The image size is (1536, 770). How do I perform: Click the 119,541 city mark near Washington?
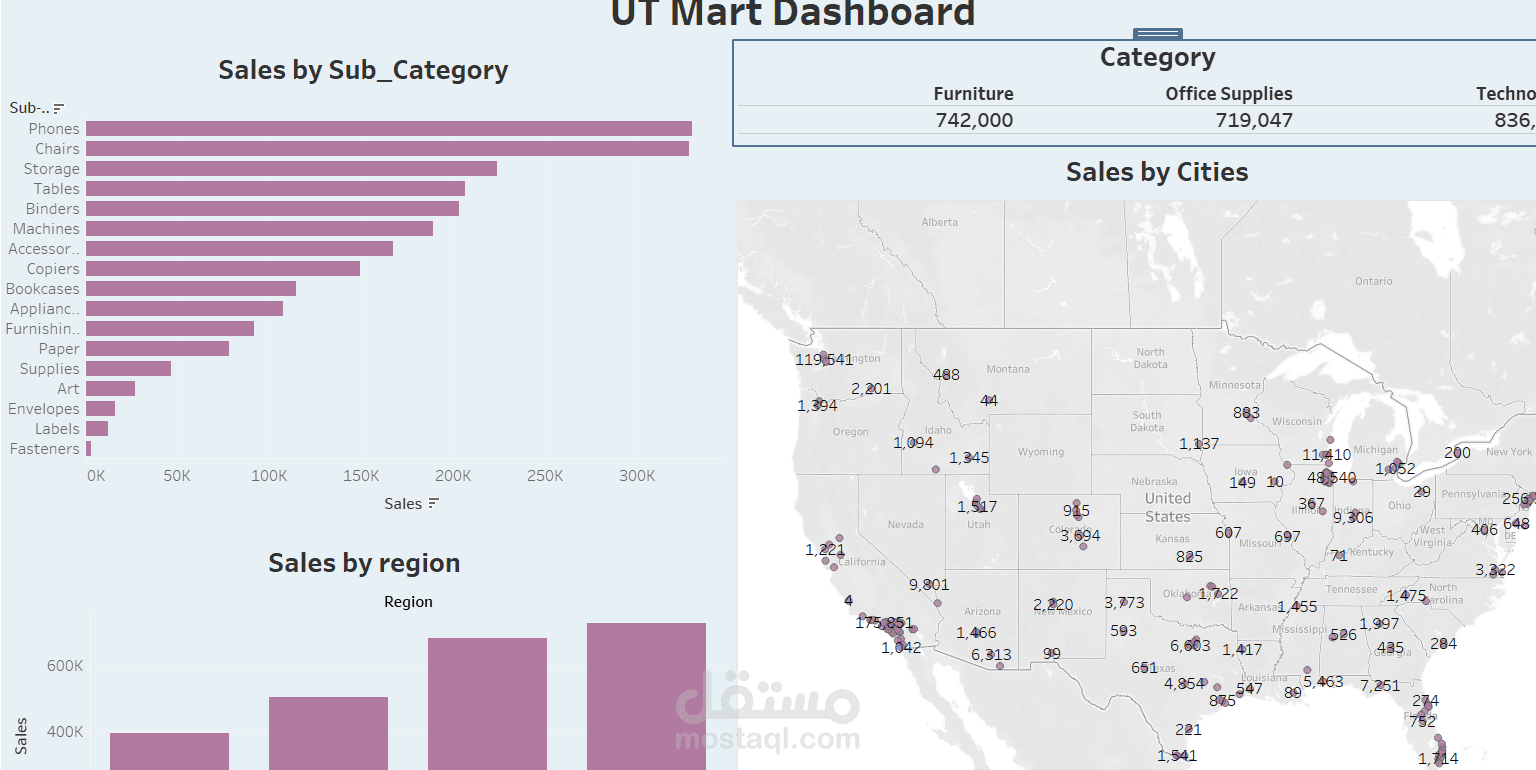click(x=824, y=360)
